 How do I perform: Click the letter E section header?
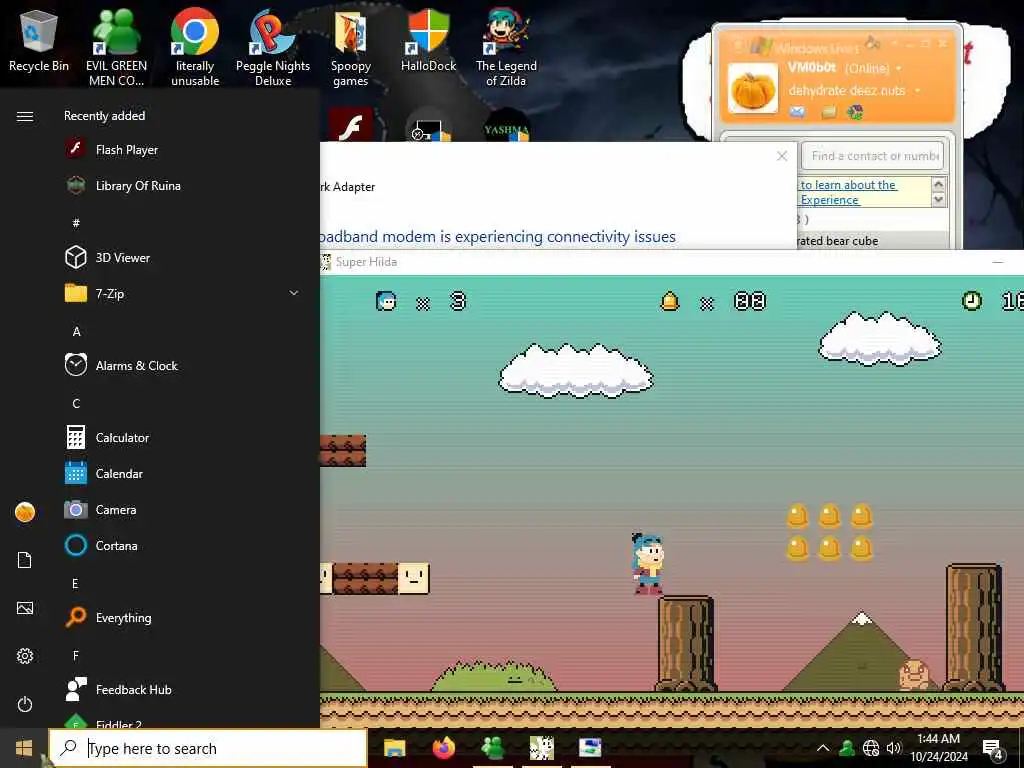(x=75, y=583)
